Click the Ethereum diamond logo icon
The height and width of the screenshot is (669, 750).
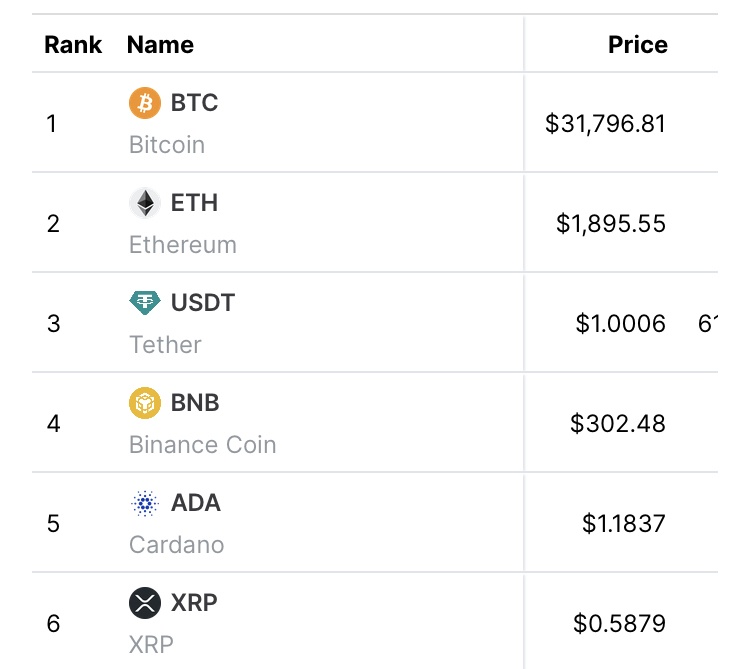pyautogui.click(x=145, y=203)
